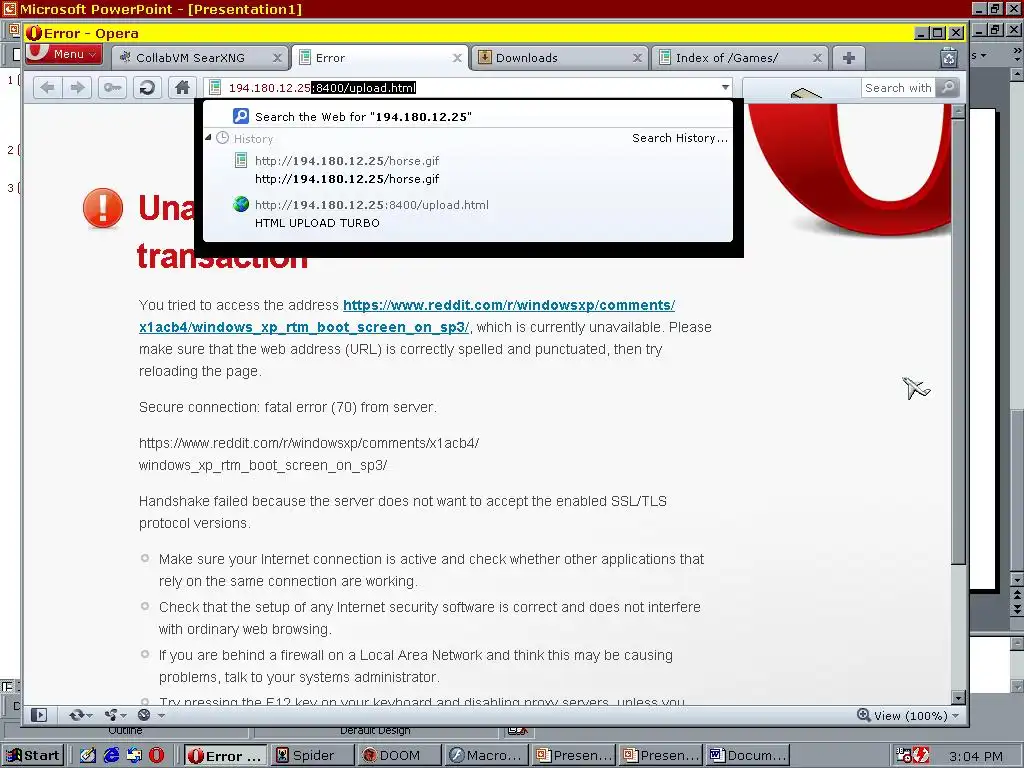This screenshot has height=768, width=1024.
Task: Open the reddit windowsxp link in error page
Action: [407, 316]
